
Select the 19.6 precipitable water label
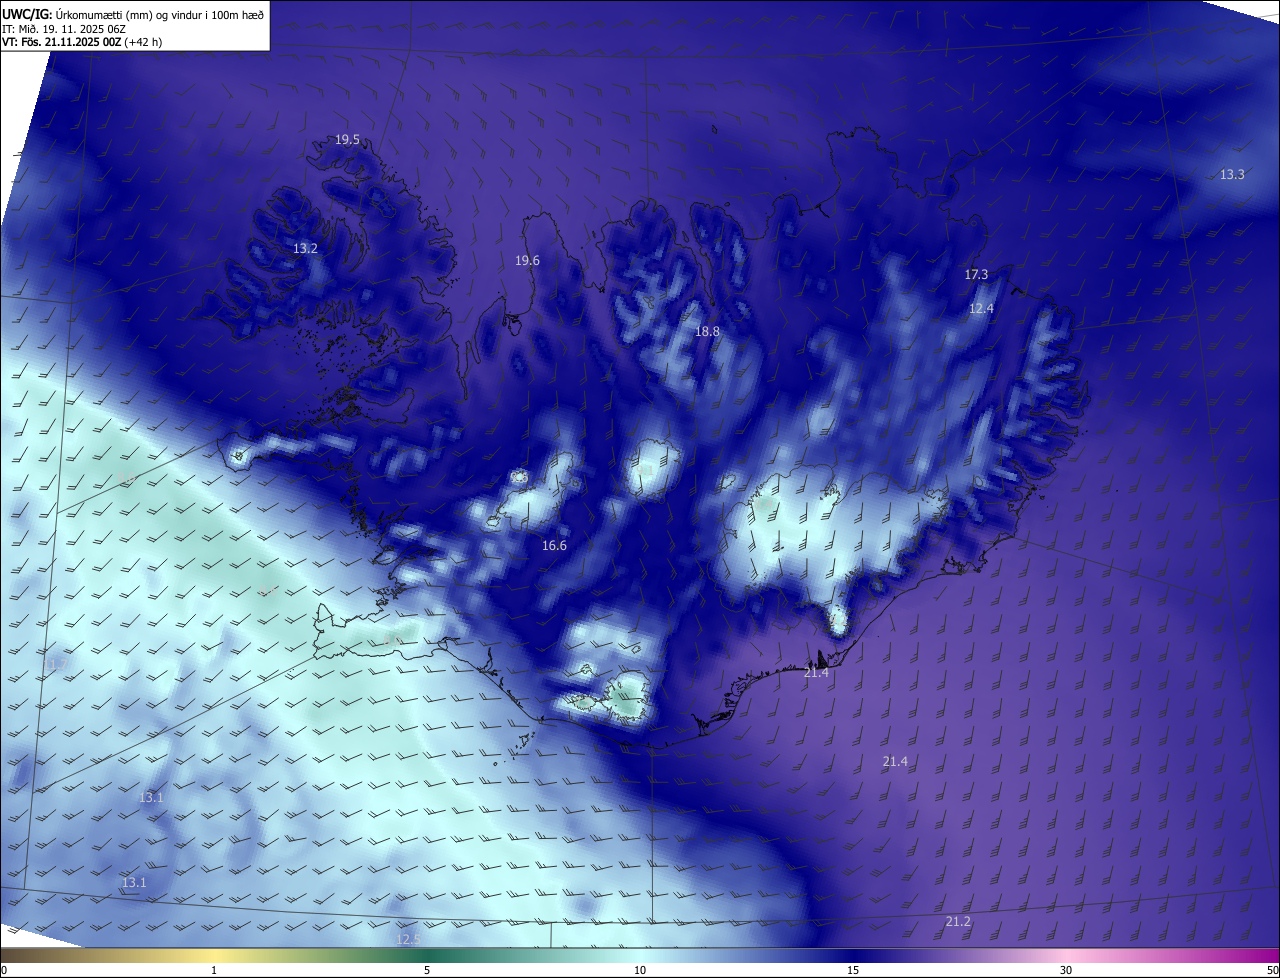tap(527, 260)
